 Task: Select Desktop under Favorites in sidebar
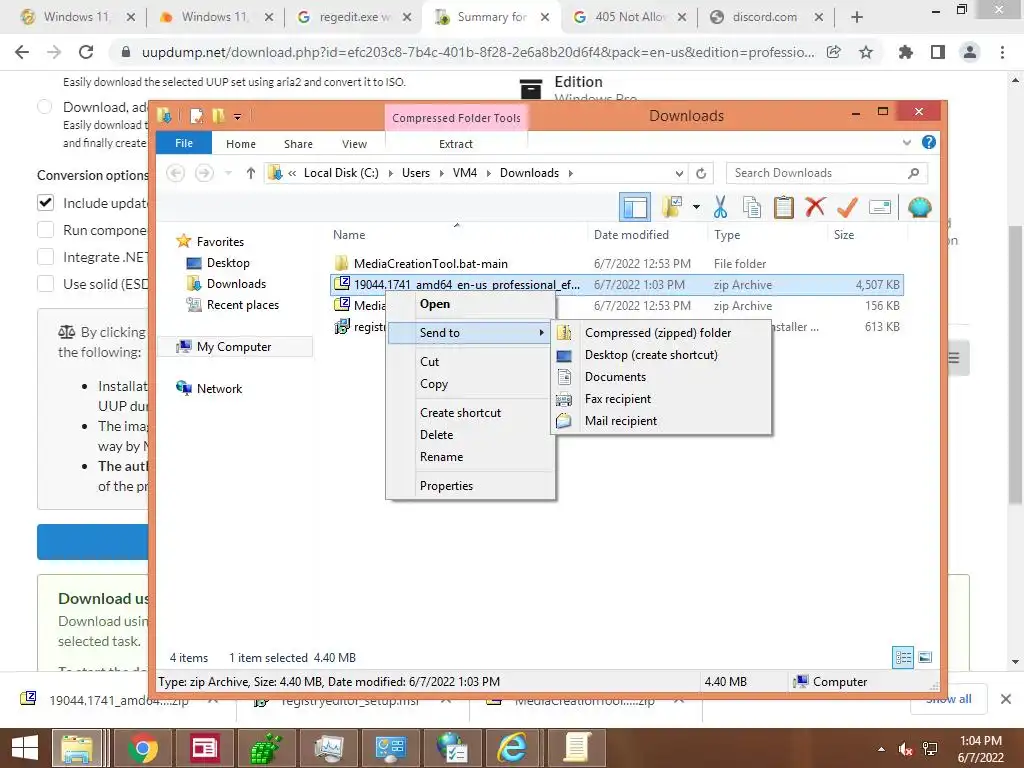[228, 263]
